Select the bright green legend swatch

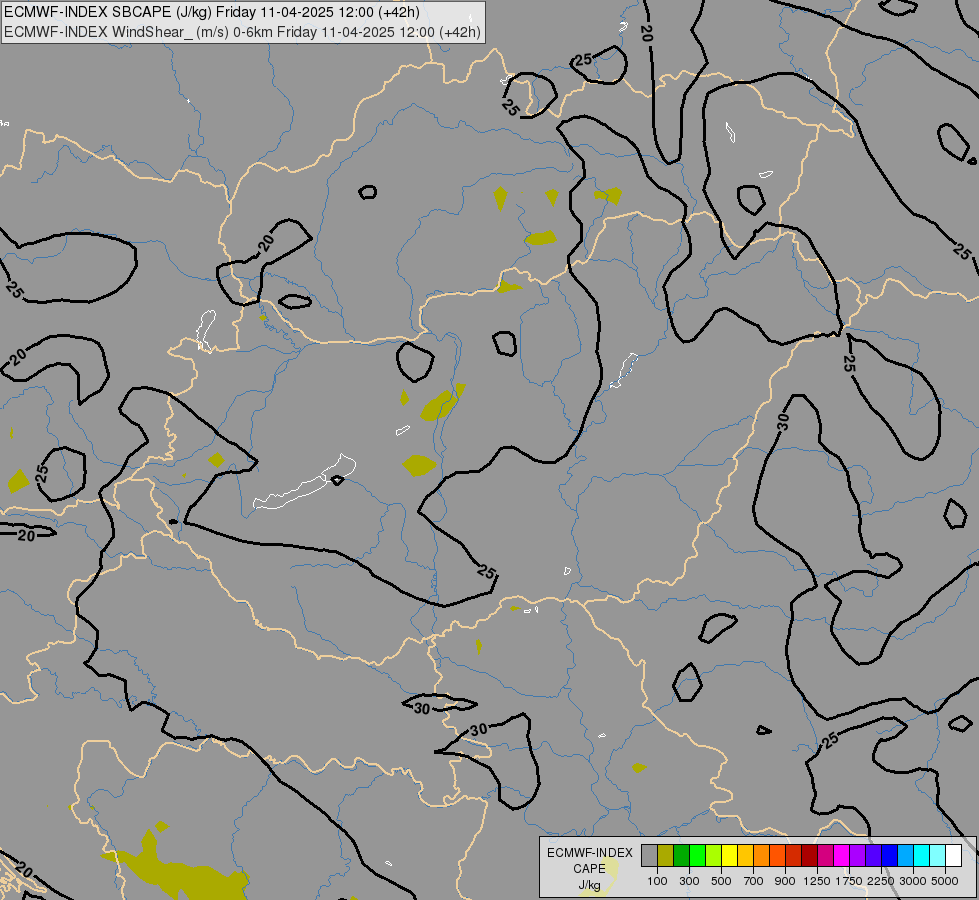tap(697, 855)
